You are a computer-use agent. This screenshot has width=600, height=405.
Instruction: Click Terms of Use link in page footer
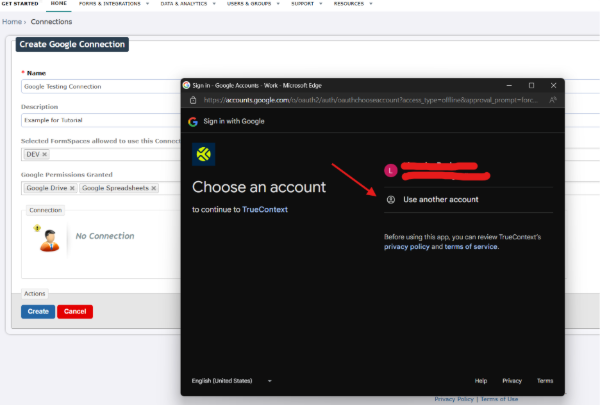[x=499, y=399]
